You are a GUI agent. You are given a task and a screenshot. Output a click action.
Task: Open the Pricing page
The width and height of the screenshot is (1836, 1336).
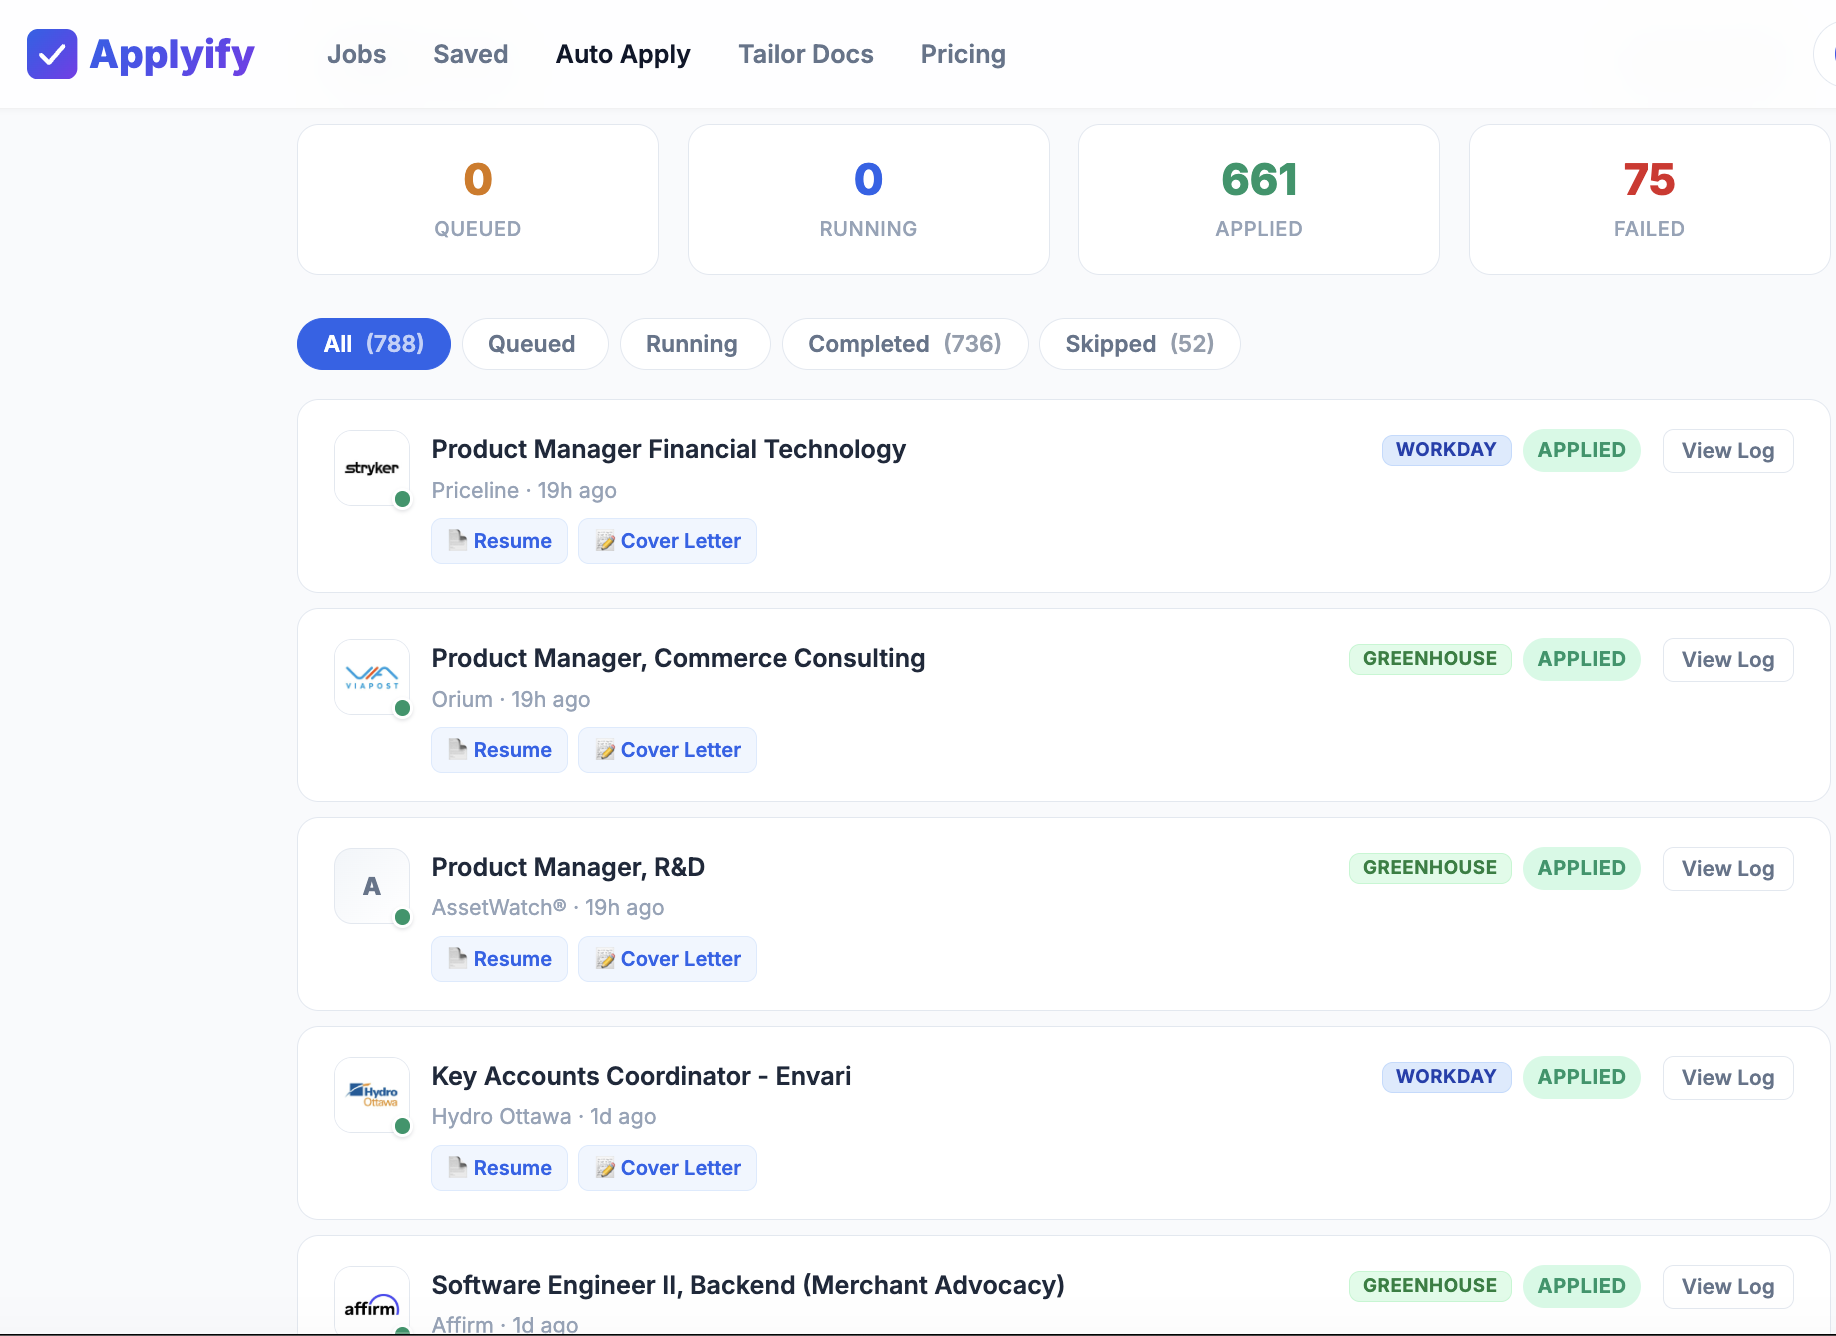click(963, 54)
